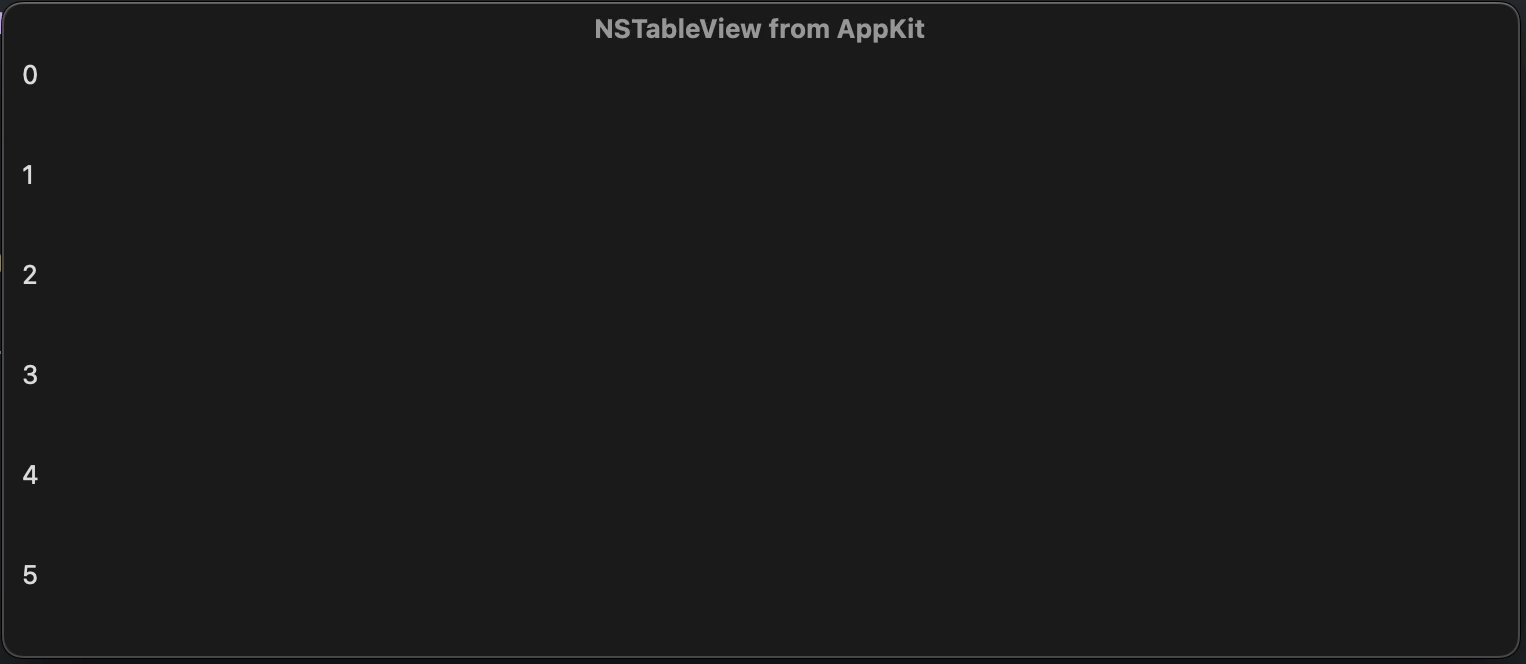Image resolution: width=1526 pixels, height=664 pixels.
Task: Select the table row labeled 5
Action: 762,575
